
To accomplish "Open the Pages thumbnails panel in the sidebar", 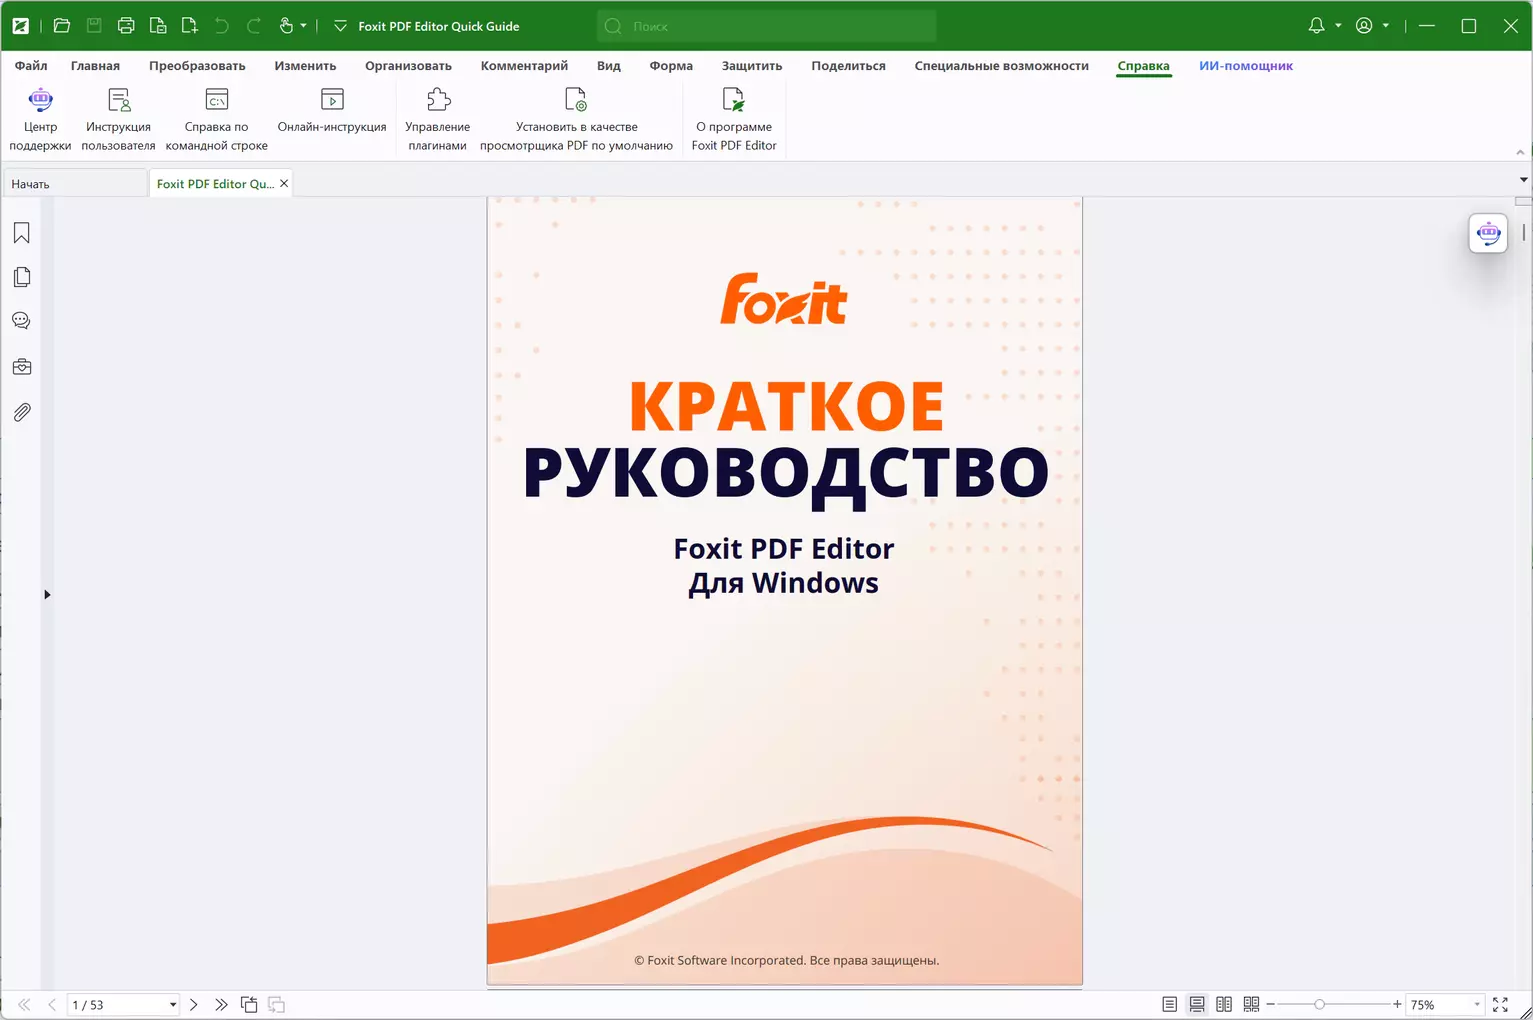I will pos(22,277).
